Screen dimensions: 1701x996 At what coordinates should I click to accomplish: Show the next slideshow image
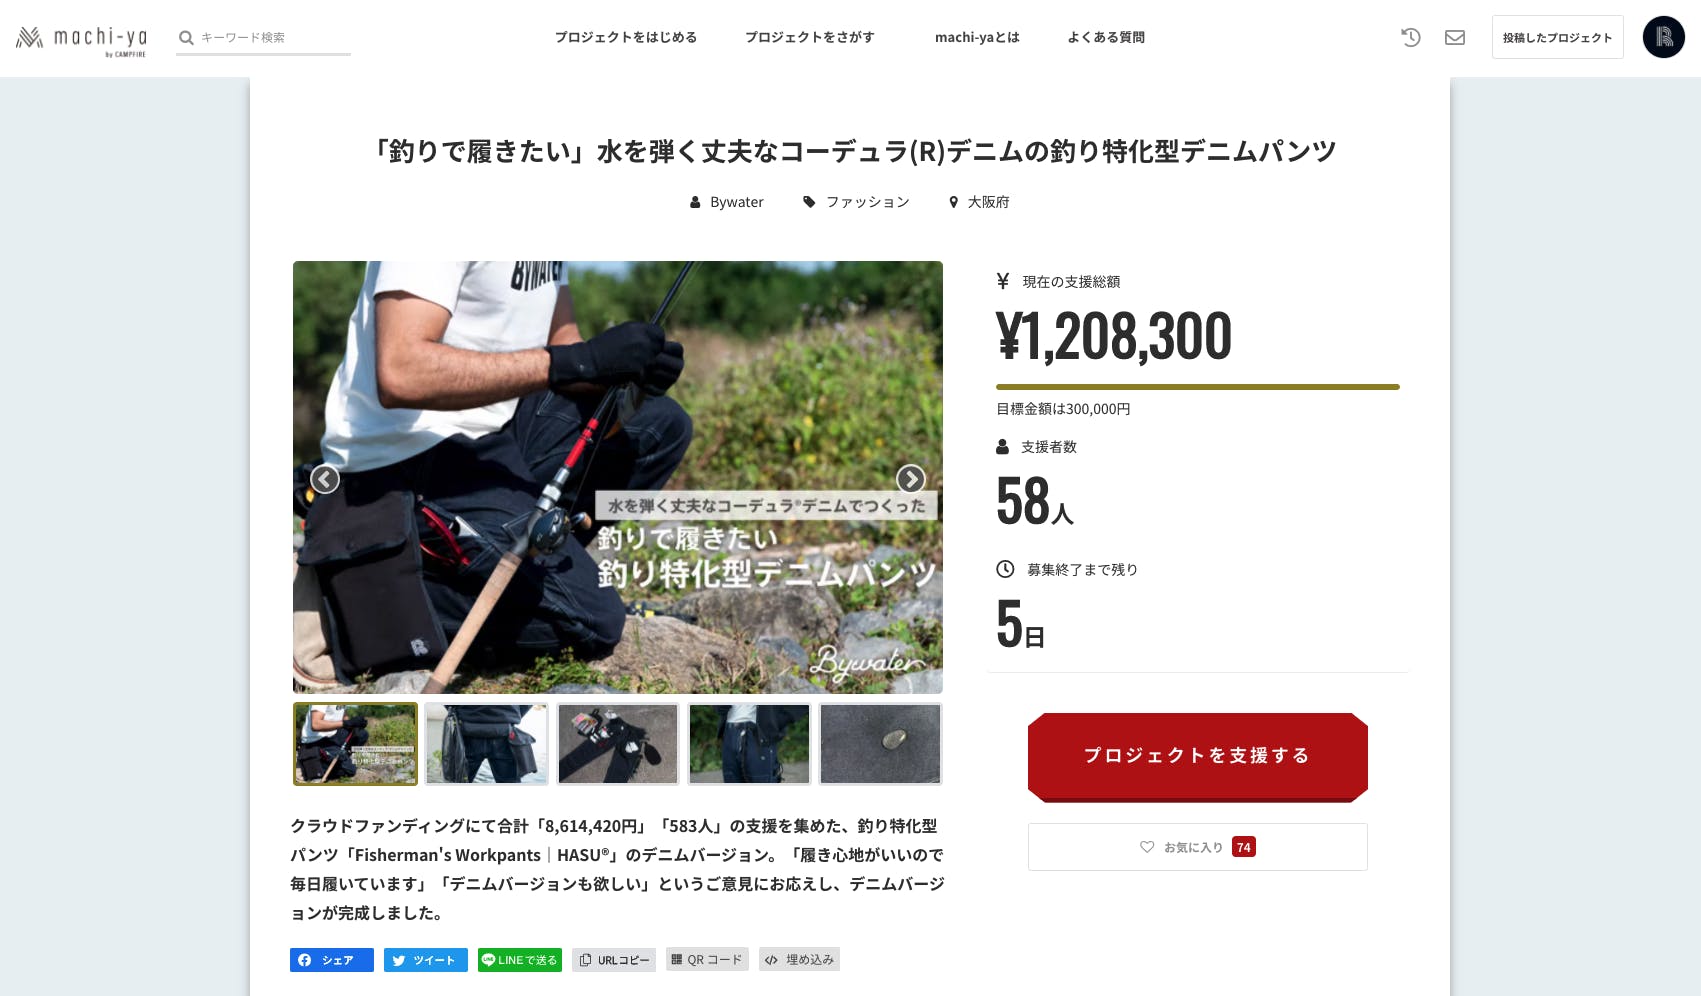click(910, 479)
